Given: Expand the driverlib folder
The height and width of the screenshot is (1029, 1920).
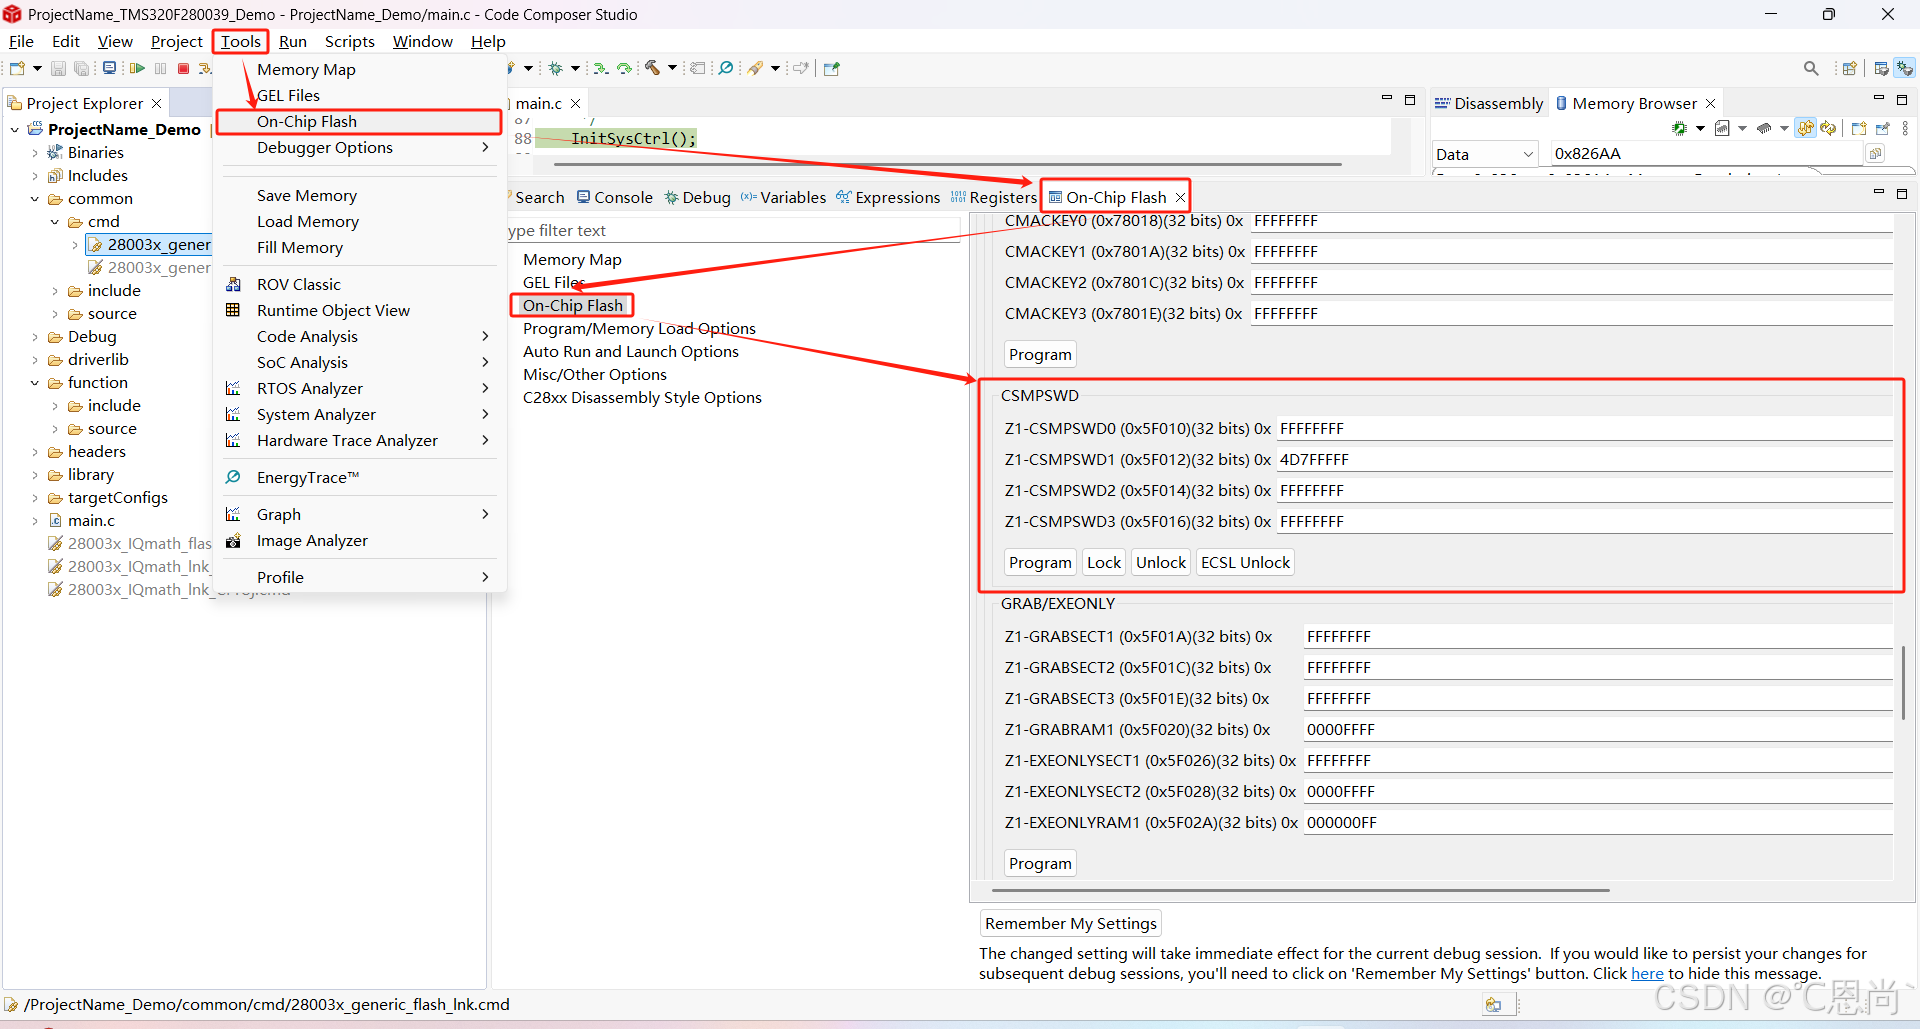Looking at the screenshot, I should (35, 360).
